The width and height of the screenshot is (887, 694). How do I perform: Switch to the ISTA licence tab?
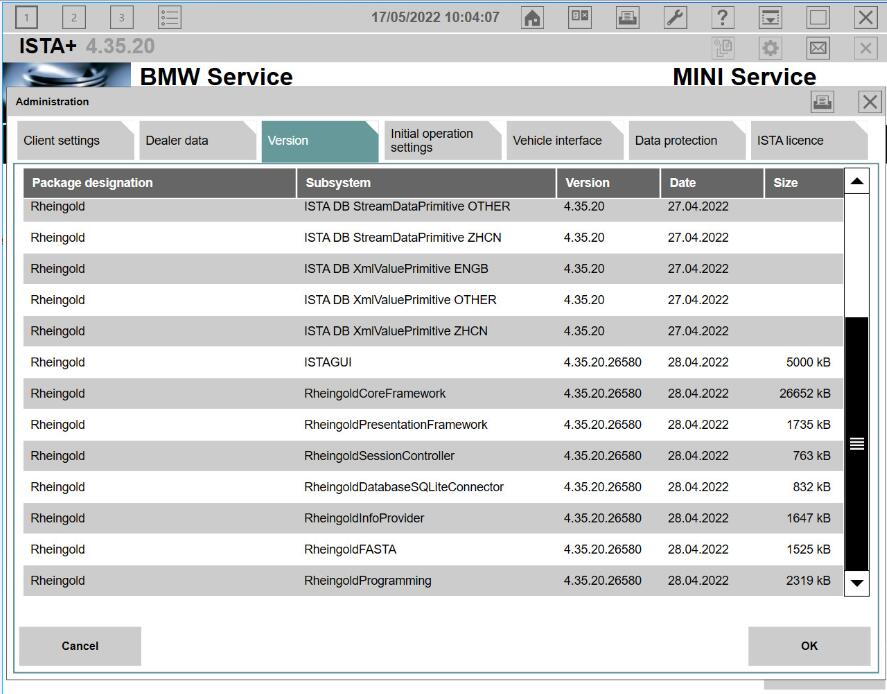[x=809, y=141]
